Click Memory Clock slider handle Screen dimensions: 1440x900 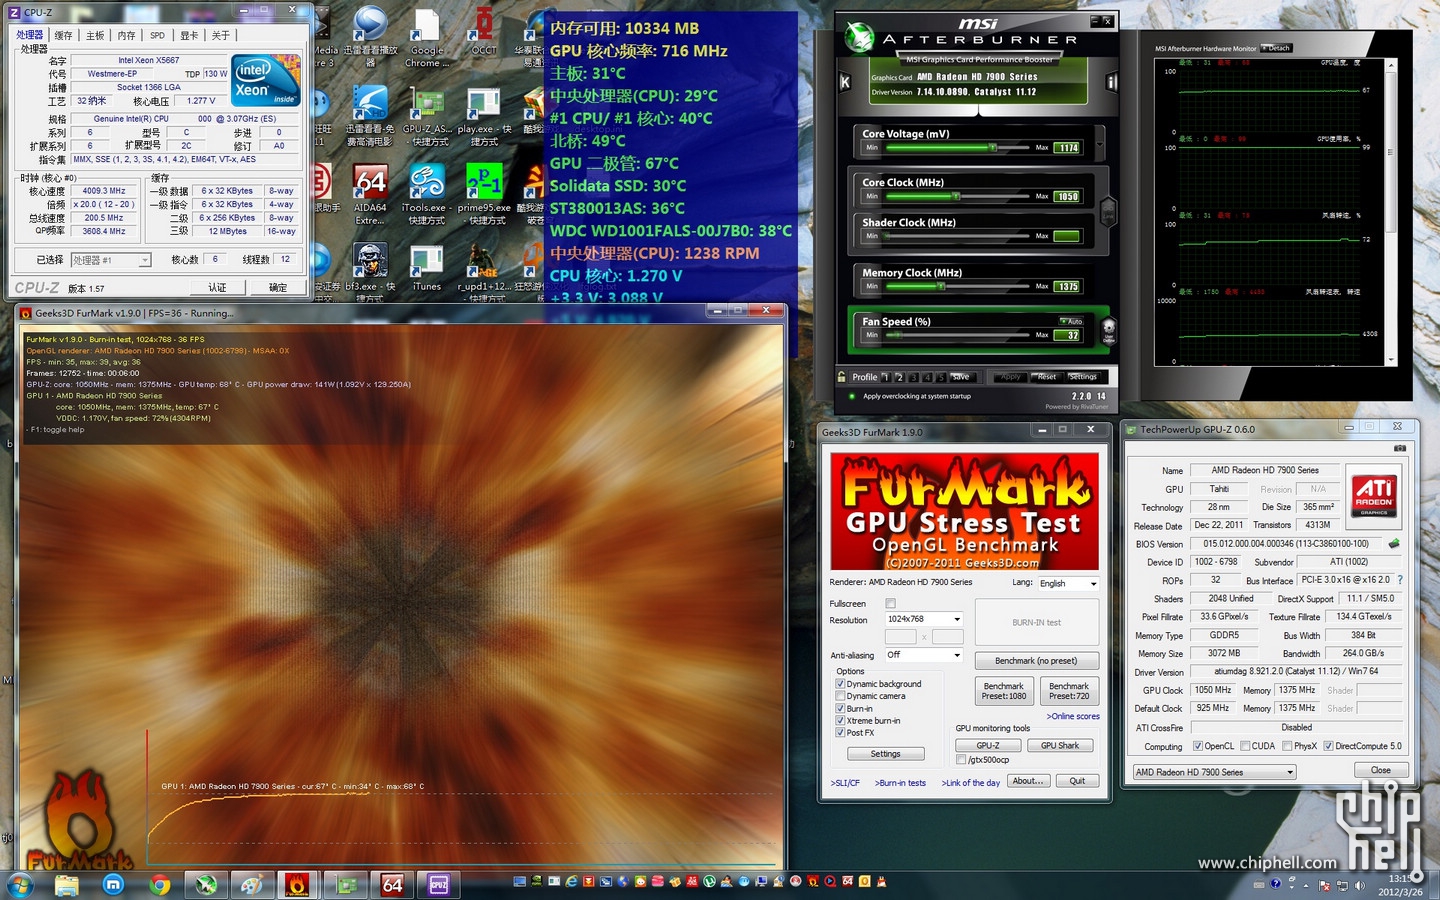[941, 286]
